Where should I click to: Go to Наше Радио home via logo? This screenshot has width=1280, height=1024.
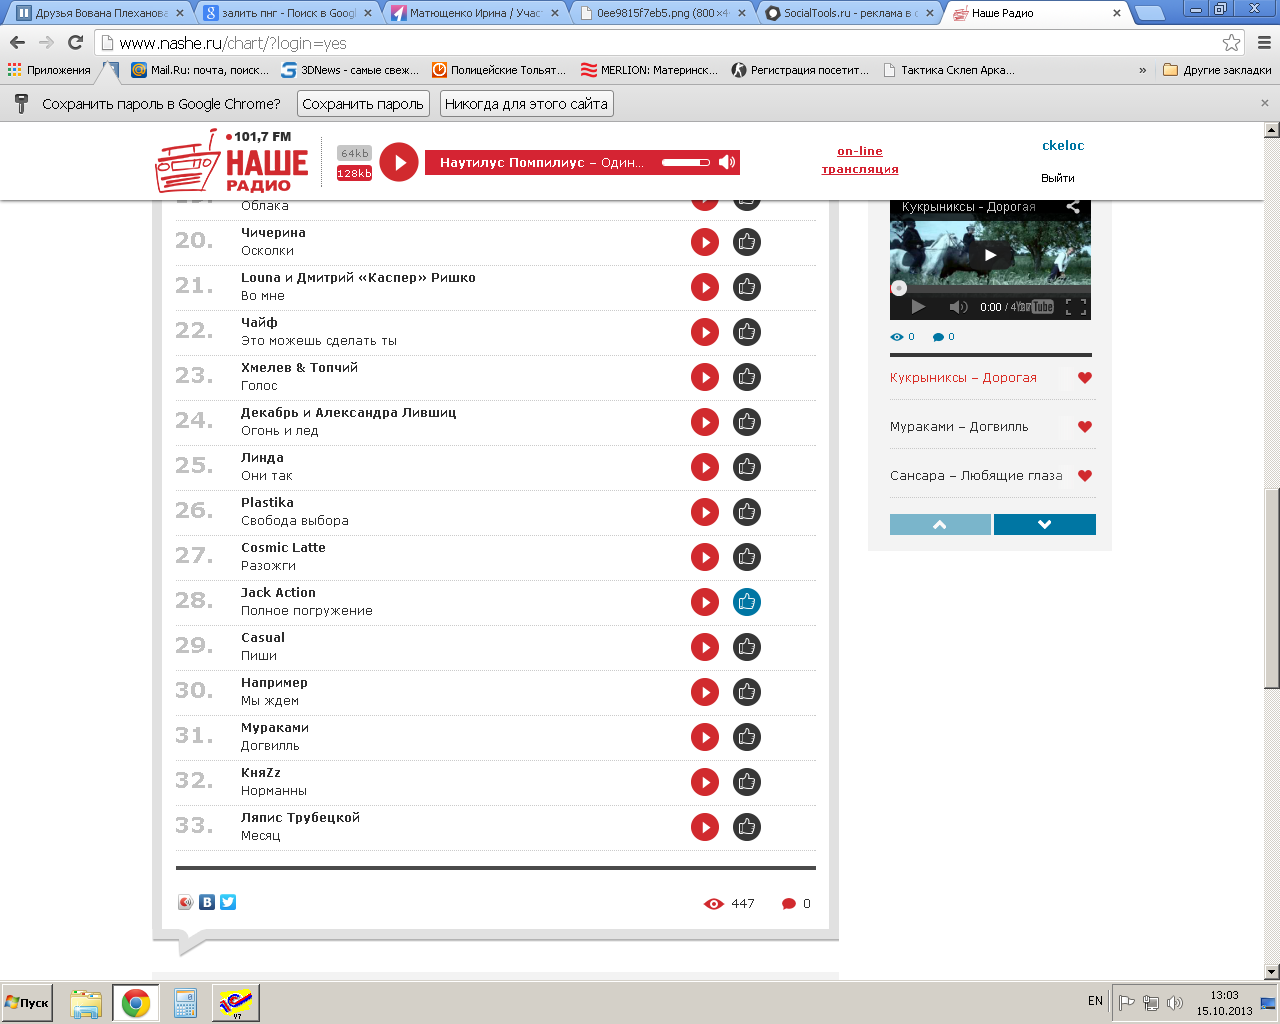point(233,162)
